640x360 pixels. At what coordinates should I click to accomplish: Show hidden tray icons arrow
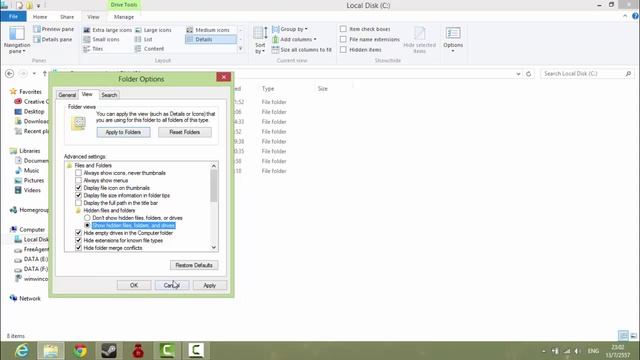coord(544,351)
